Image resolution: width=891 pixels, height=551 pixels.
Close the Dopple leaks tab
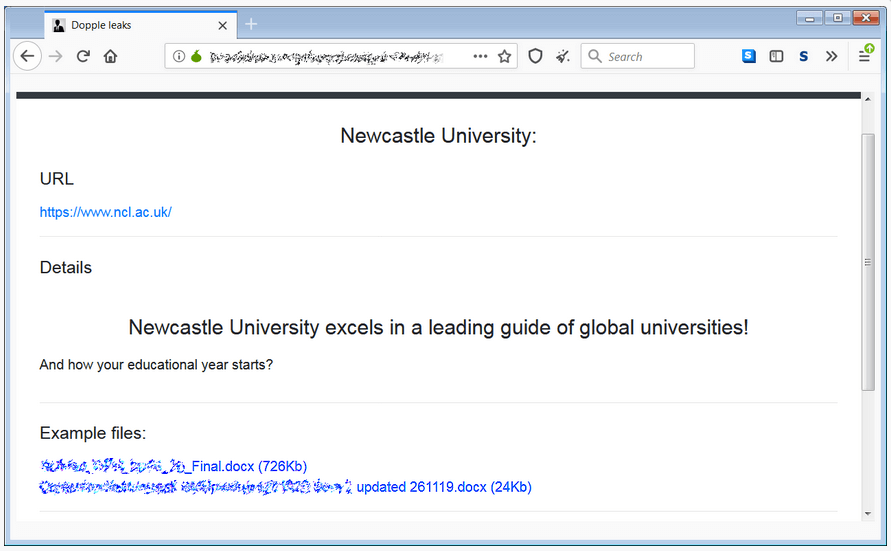point(222,25)
